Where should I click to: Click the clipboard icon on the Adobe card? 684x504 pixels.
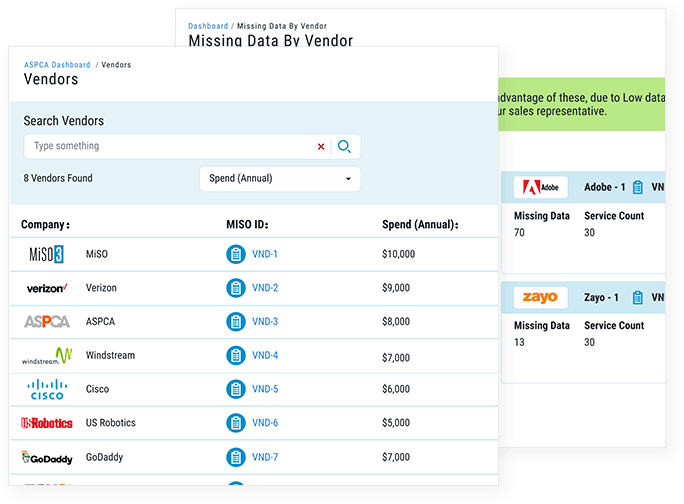638,187
